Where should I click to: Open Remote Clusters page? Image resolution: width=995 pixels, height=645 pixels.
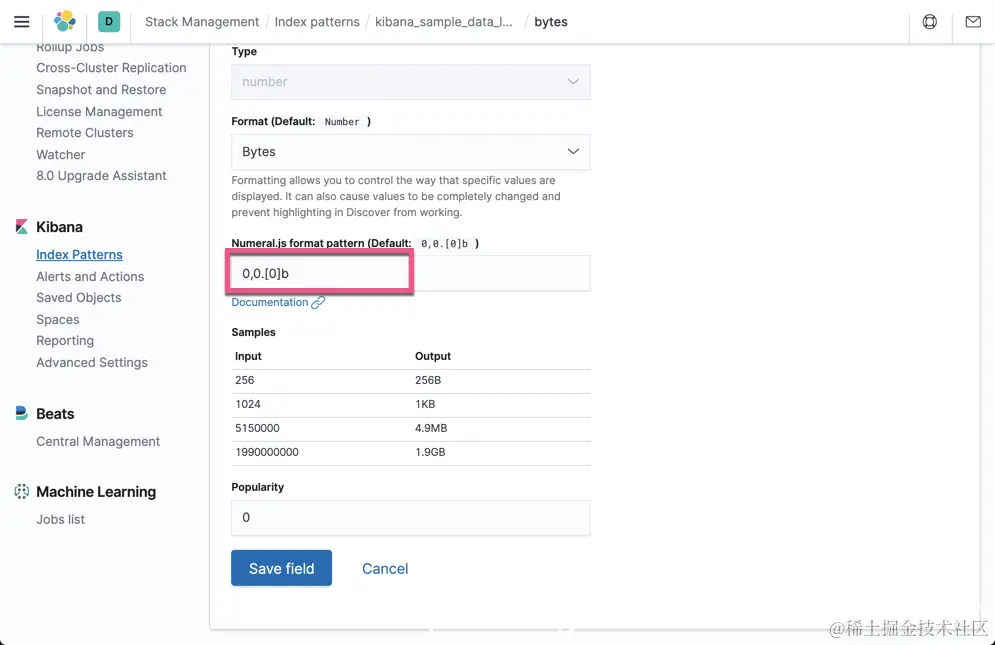84,133
